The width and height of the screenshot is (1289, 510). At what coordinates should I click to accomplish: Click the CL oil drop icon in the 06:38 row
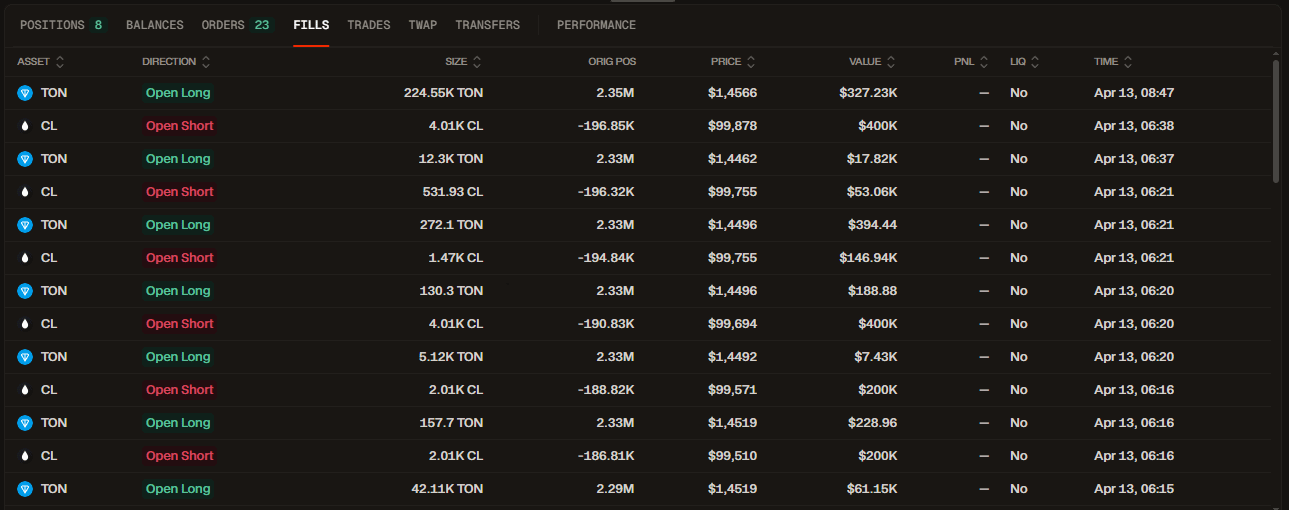click(x=25, y=126)
